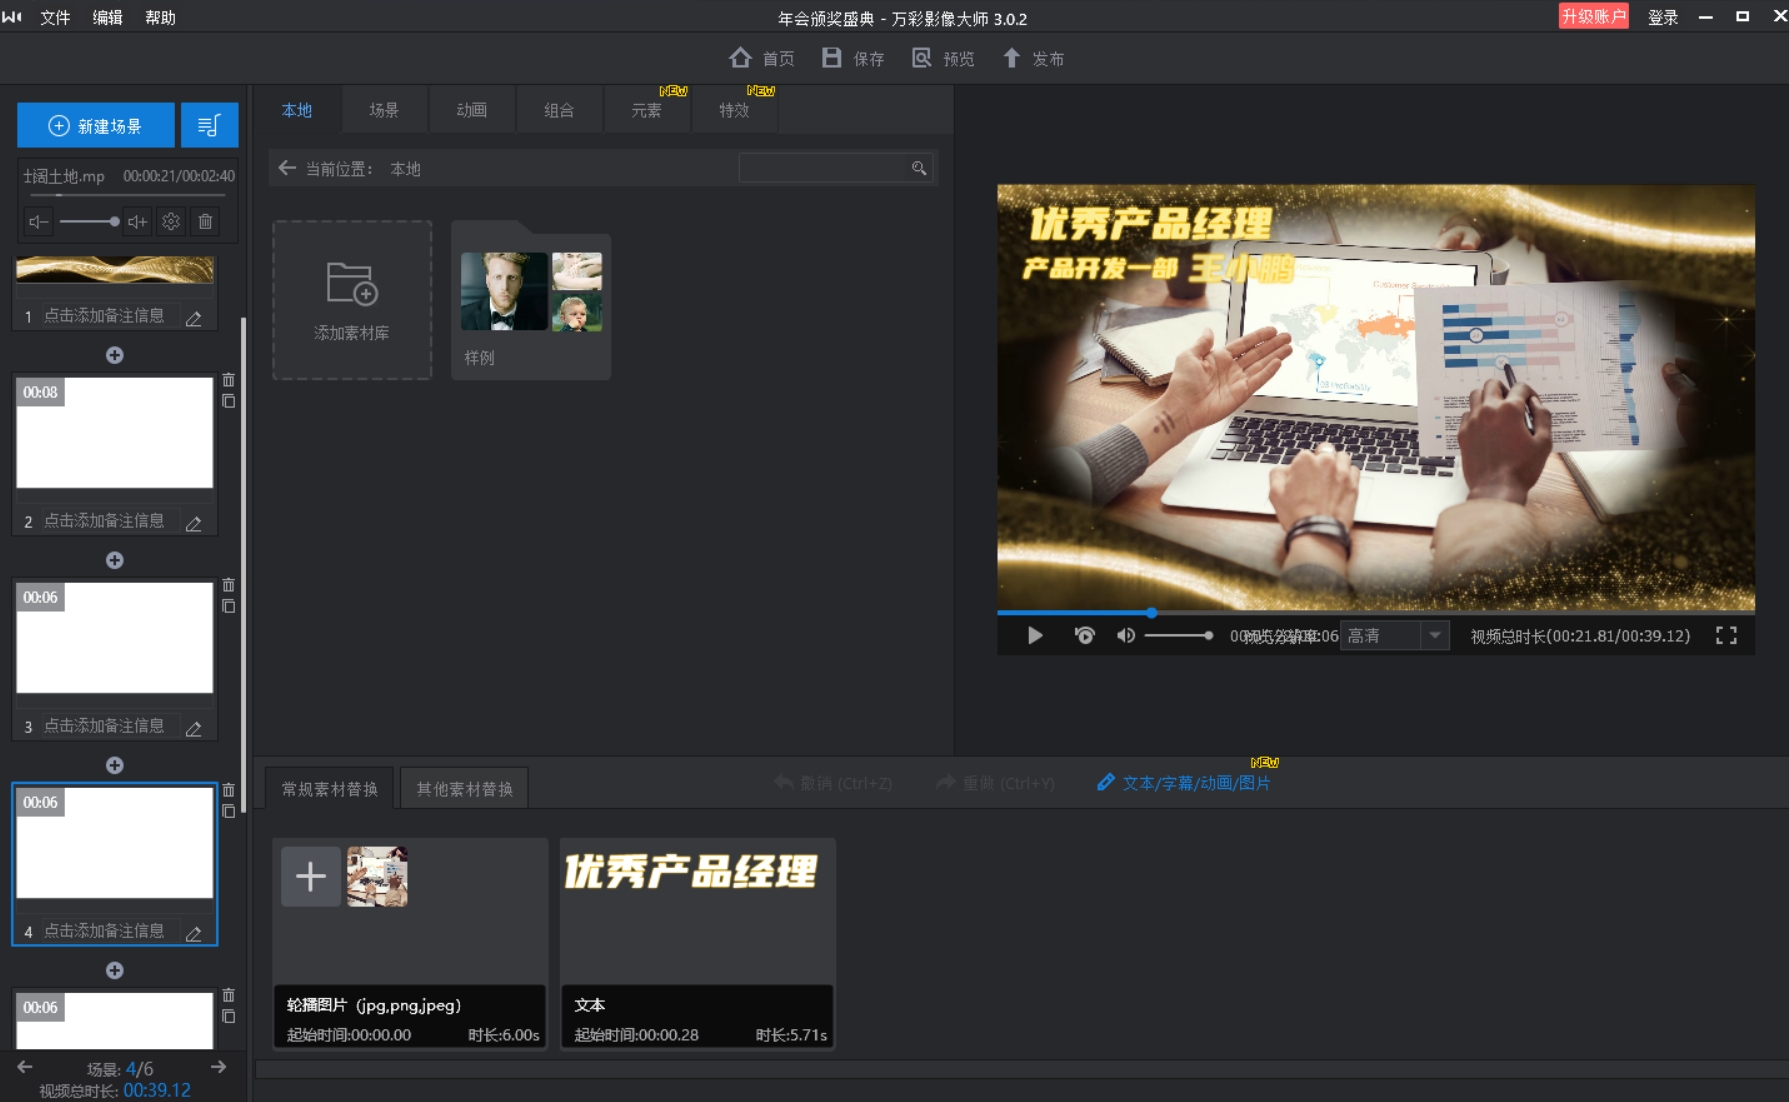
Task: Delete scene 4 with trash icon
Action: coord(229,790)
